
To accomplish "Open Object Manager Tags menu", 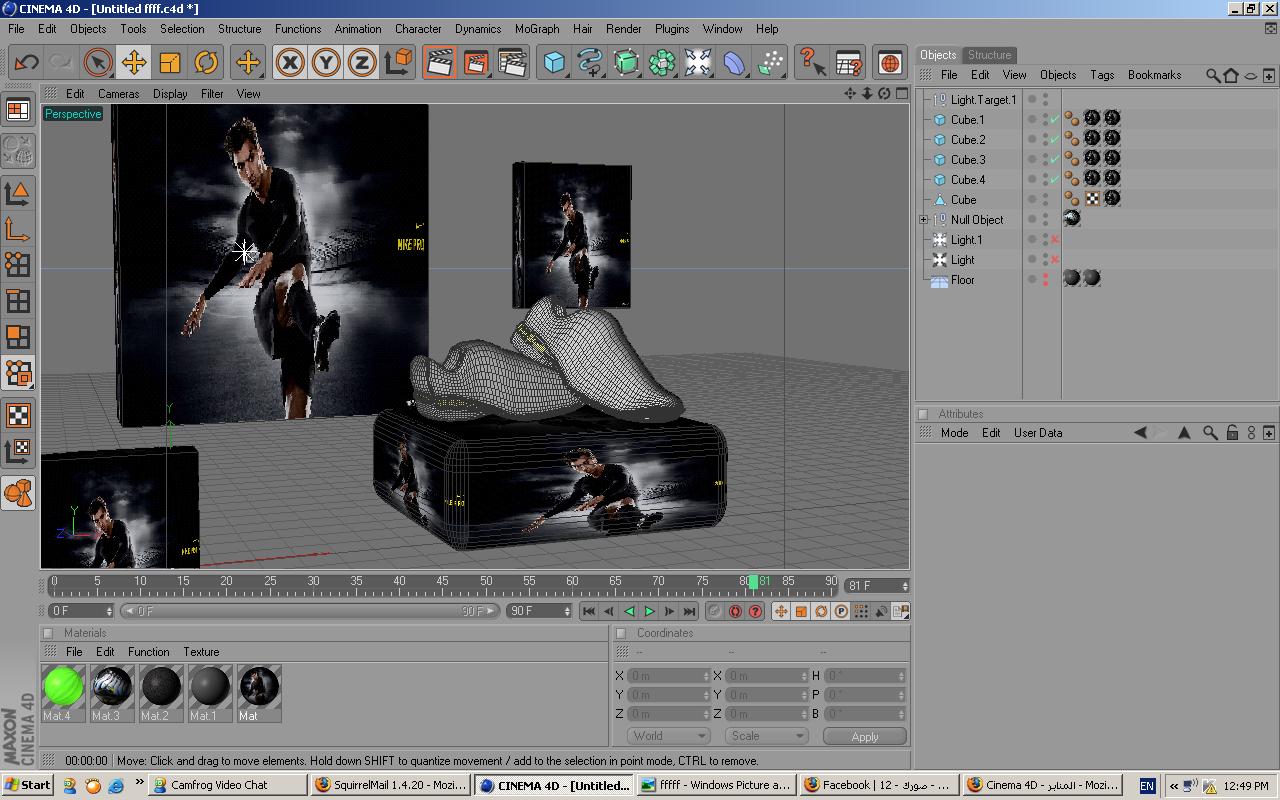I will pyautogui.click(x=1102, y=75).
